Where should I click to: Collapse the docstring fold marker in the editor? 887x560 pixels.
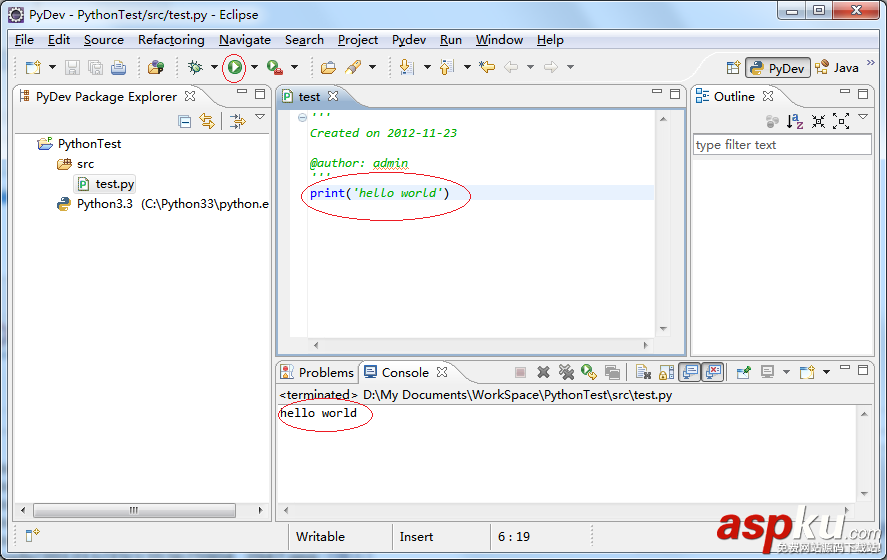[302, 117]
